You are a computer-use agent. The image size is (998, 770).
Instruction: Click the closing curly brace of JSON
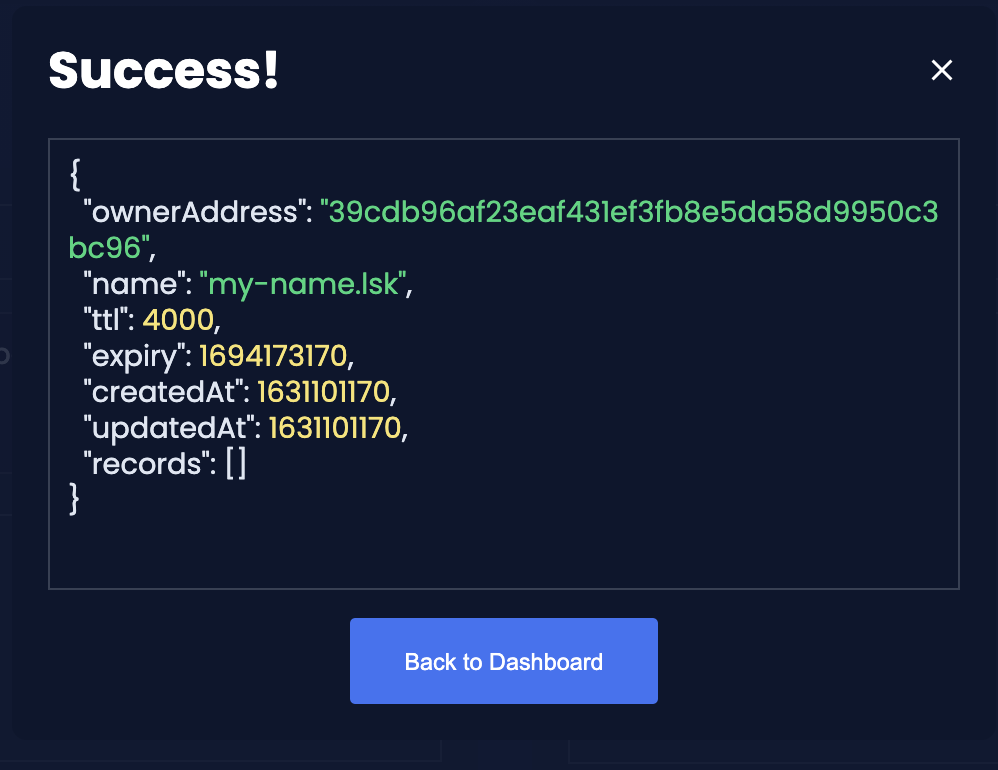point(74,499)
